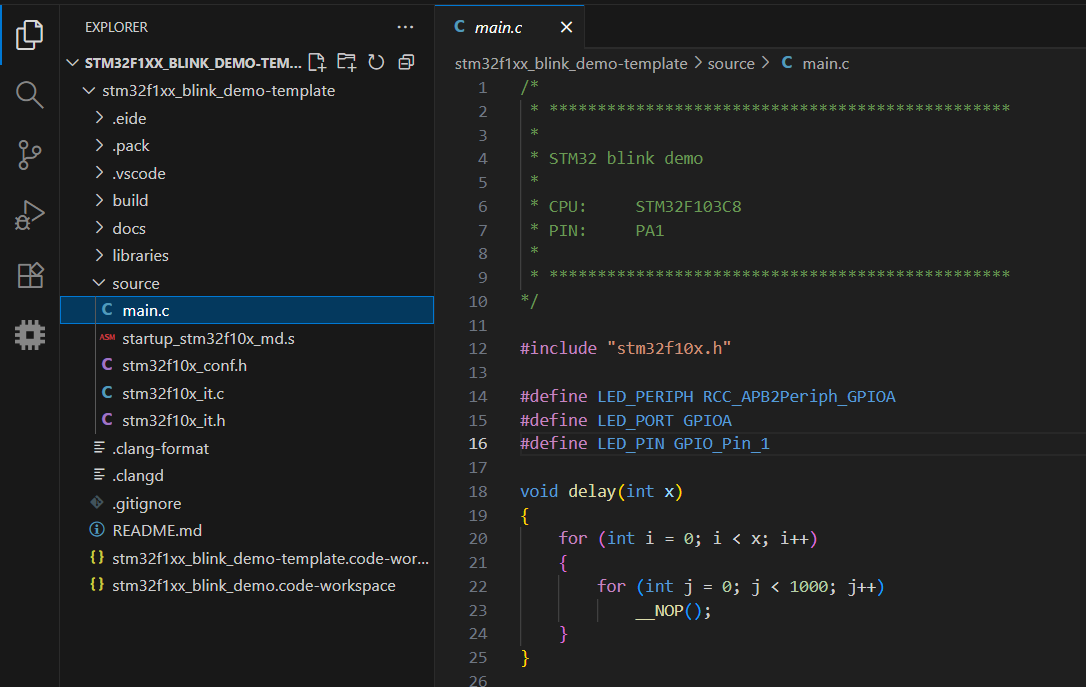Image resolution: width=1086 pixels, height=687 pixels.
Task: Click line number 16 in the gutter
Action: point(478,443)
